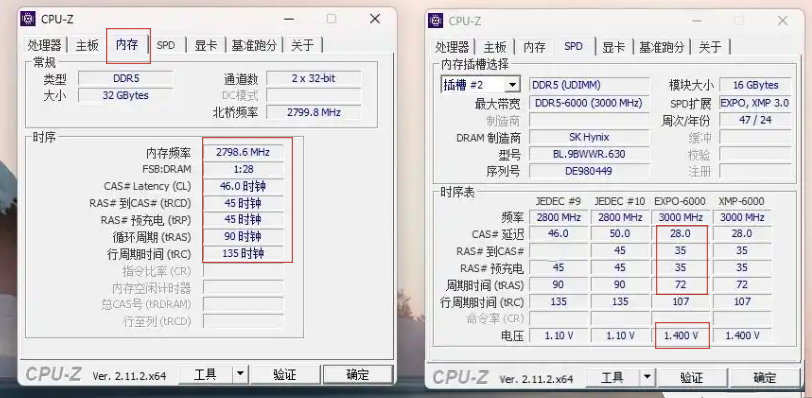Open 基准跑分 tab in the left window

(x=254, y=46)
